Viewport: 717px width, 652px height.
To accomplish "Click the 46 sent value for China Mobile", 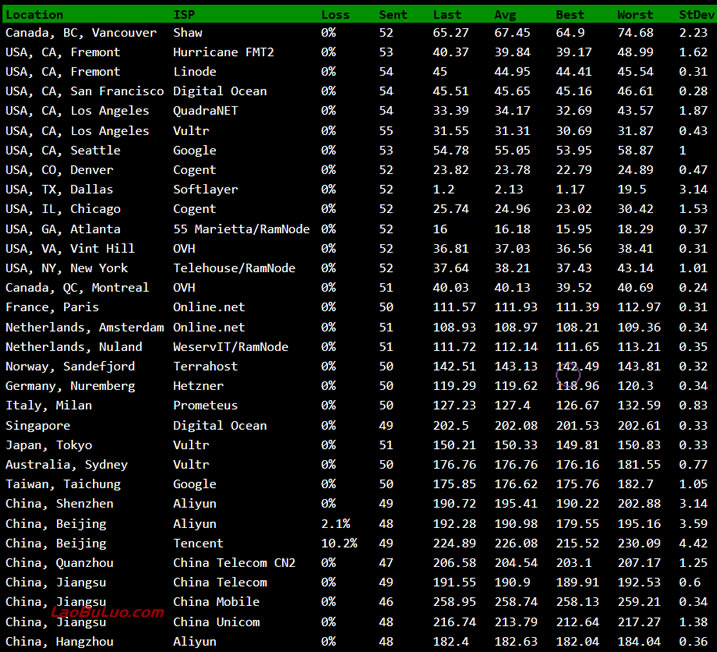I will click(386, 602).
